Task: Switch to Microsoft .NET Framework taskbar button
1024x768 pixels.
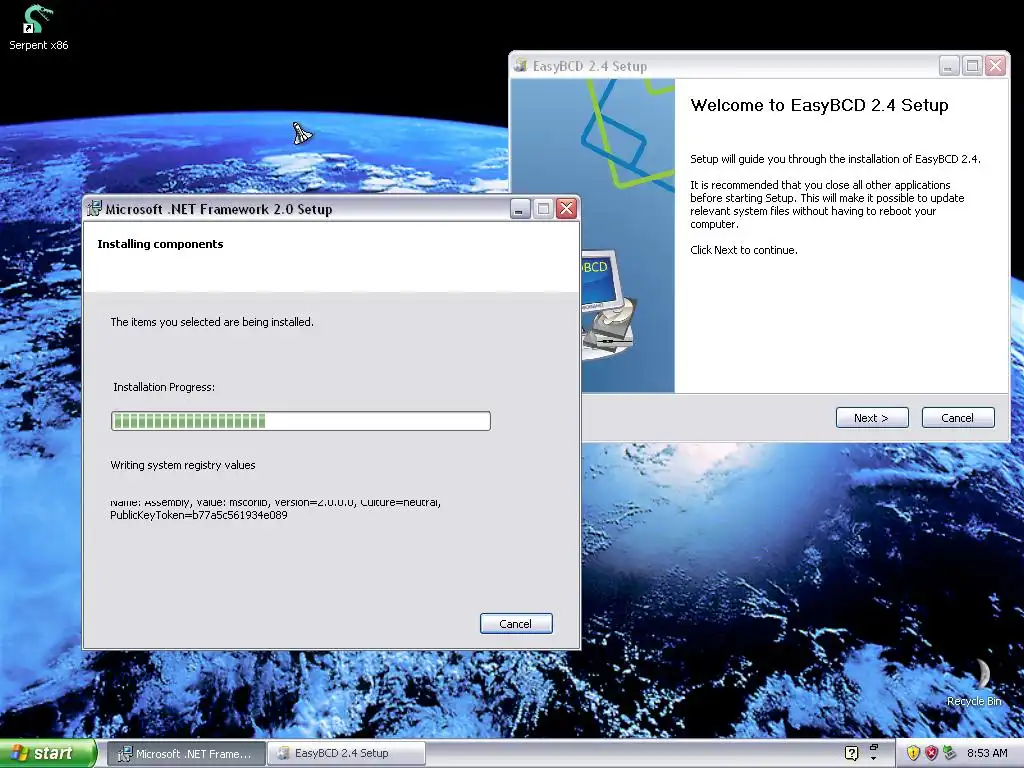Action: [185, 754]
